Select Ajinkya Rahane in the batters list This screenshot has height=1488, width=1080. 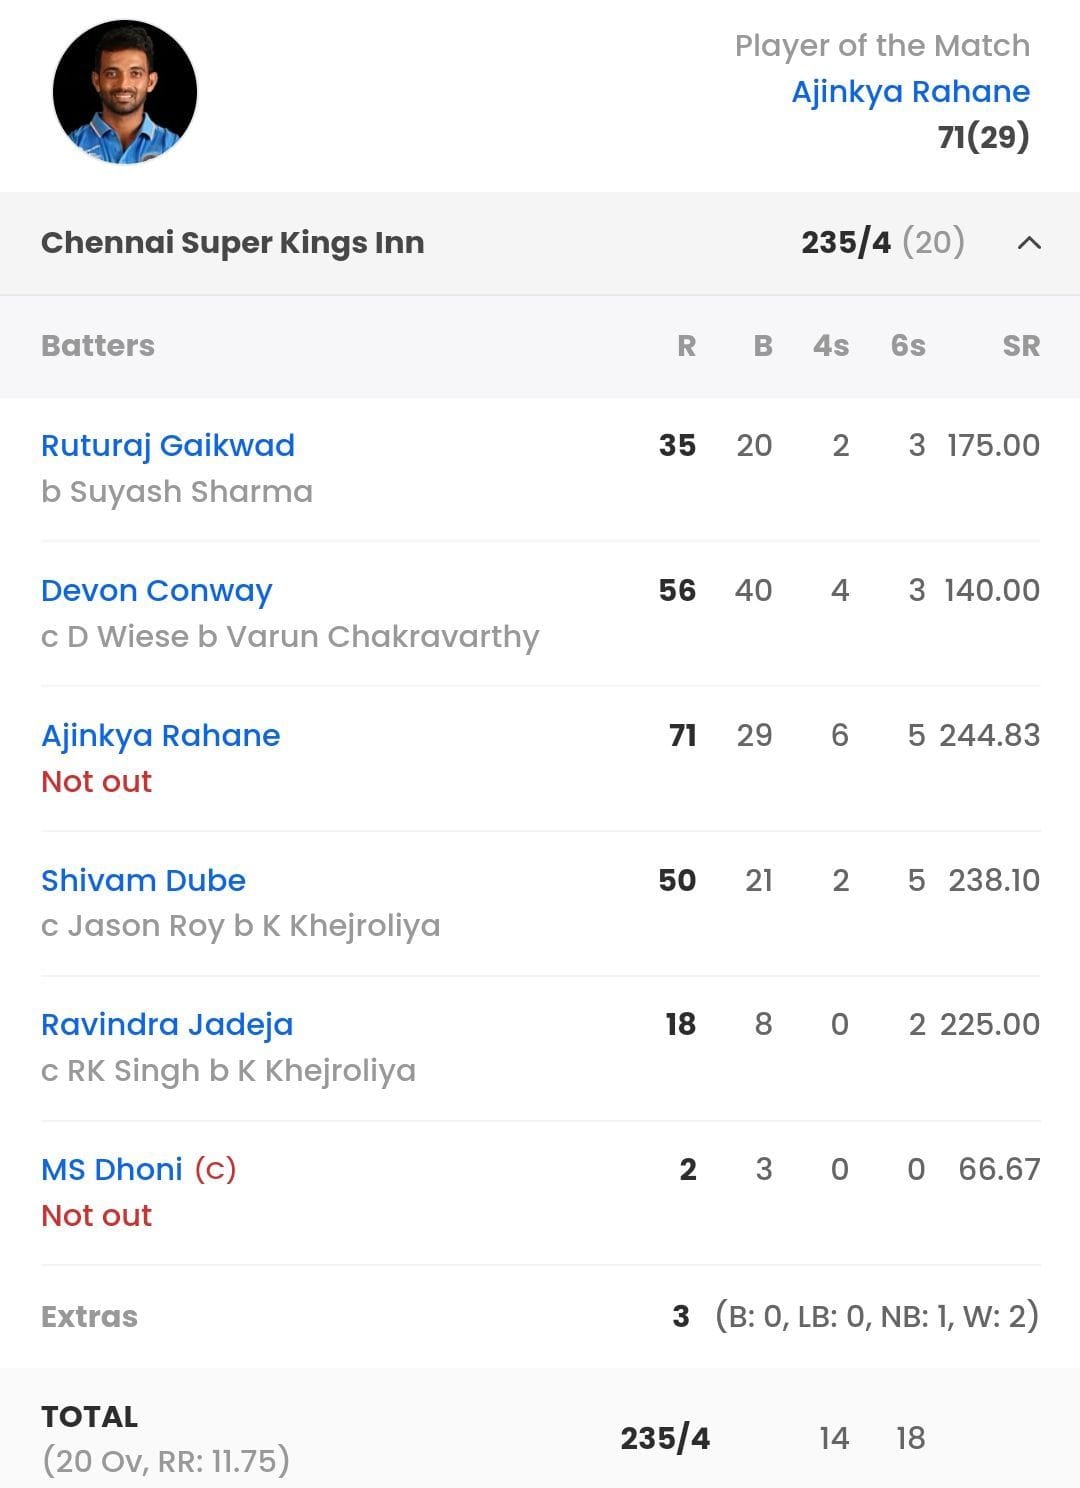160,736
